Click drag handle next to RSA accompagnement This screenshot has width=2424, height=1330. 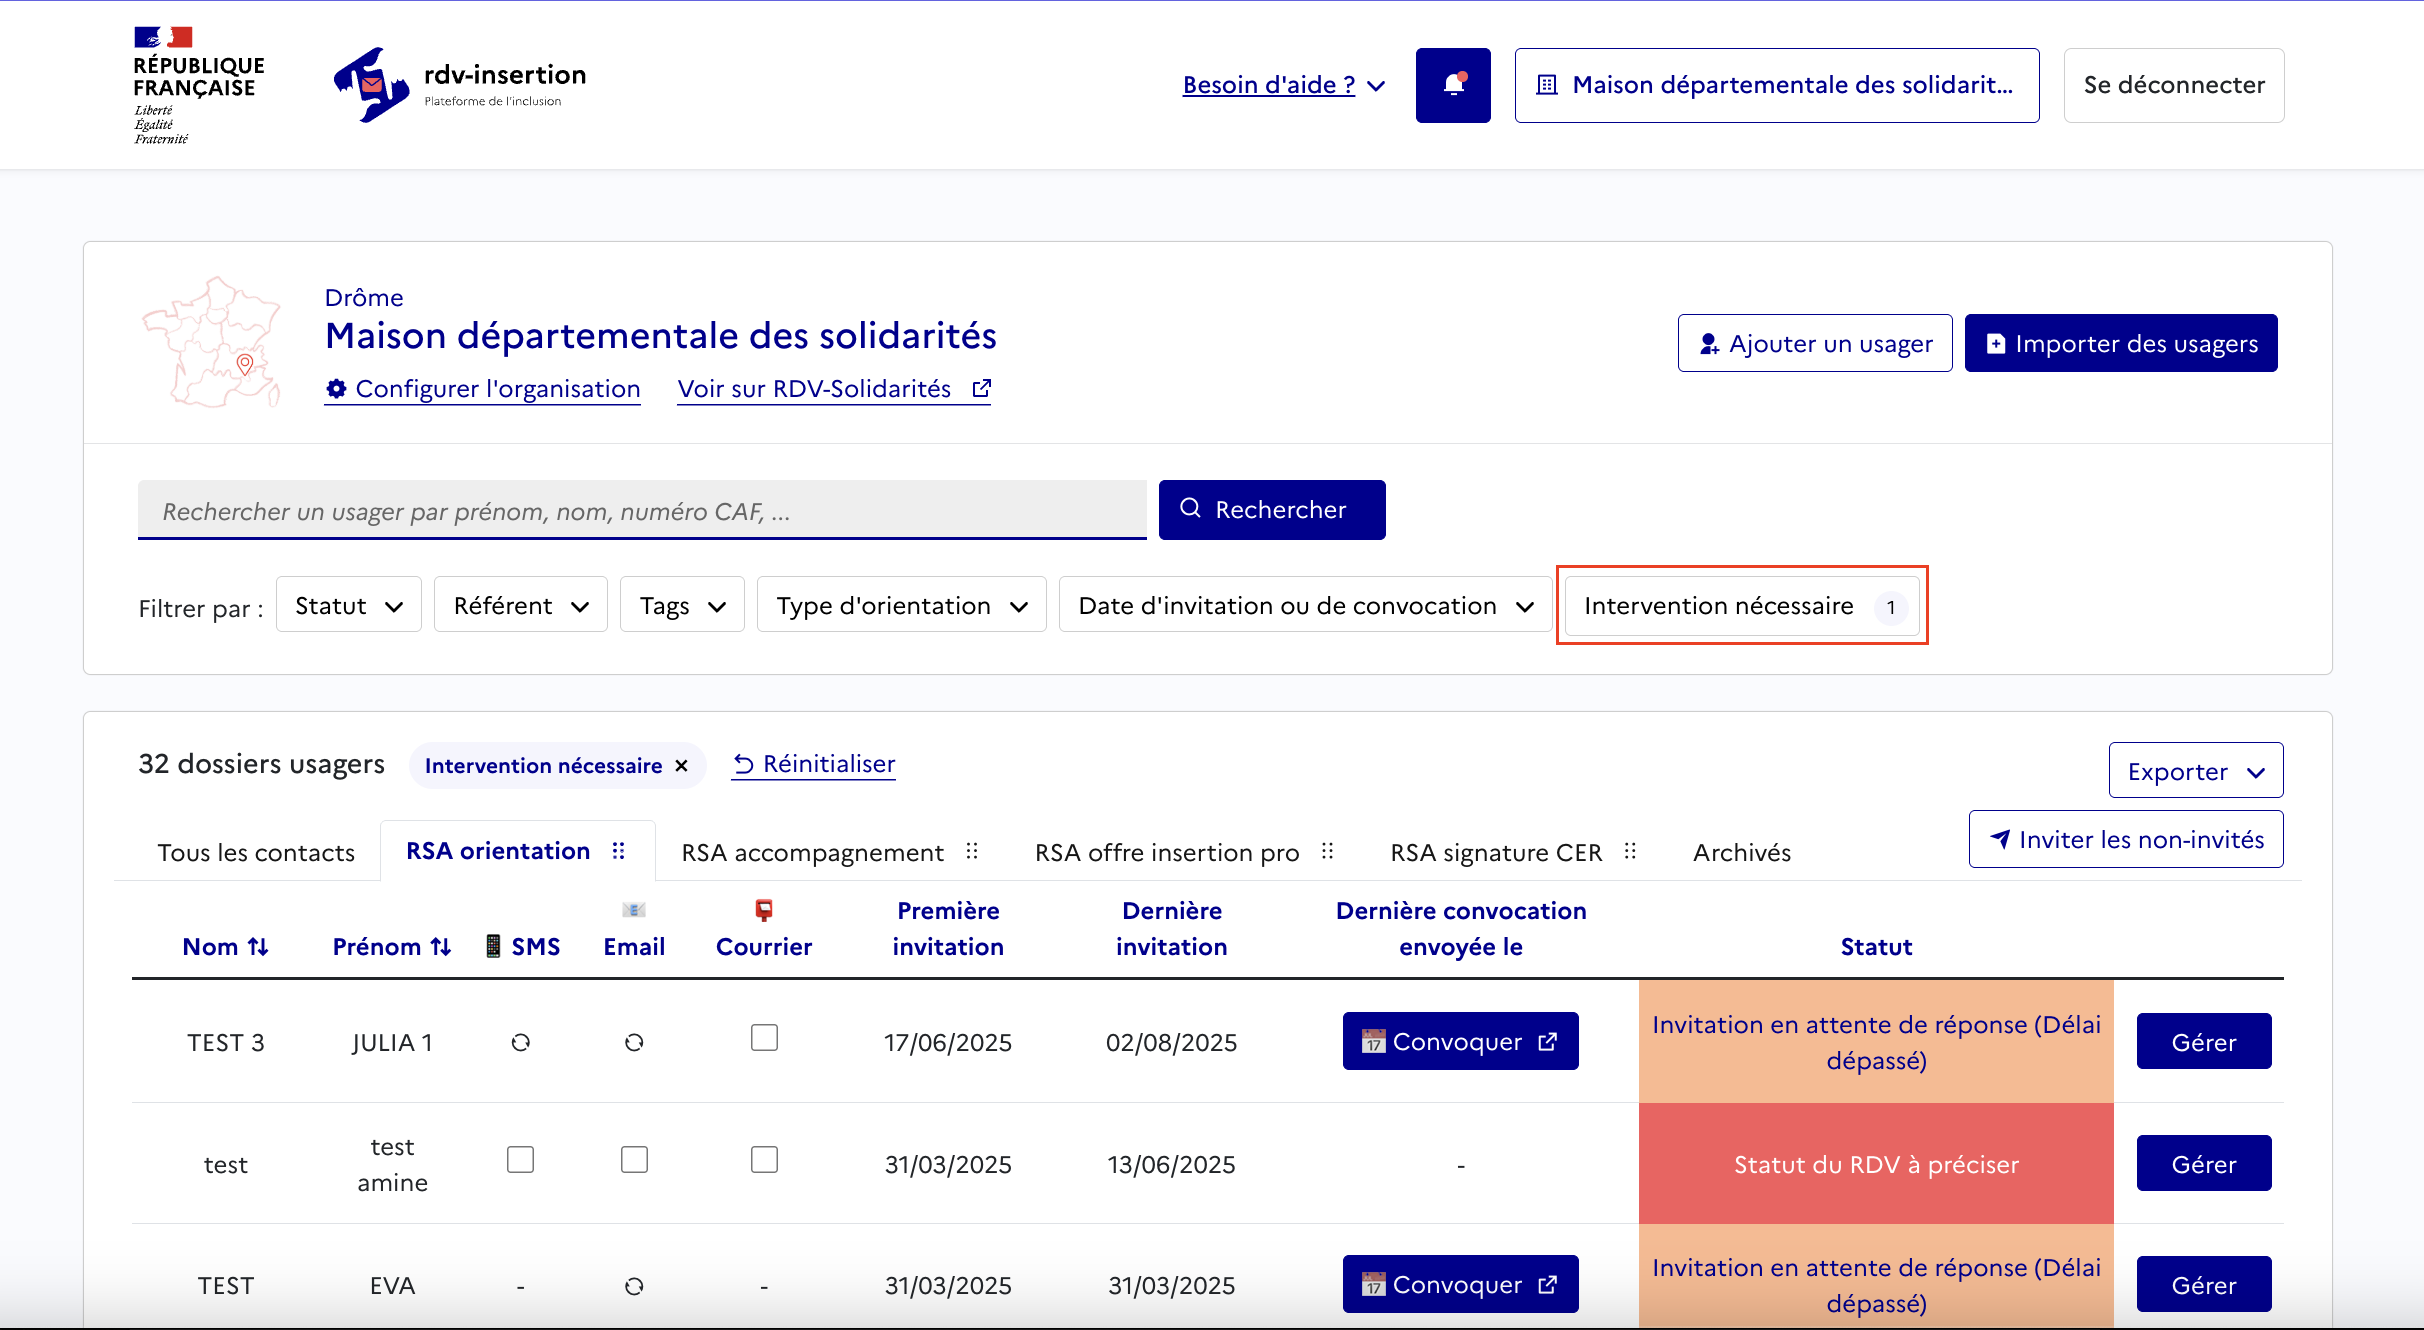[972, 851]
